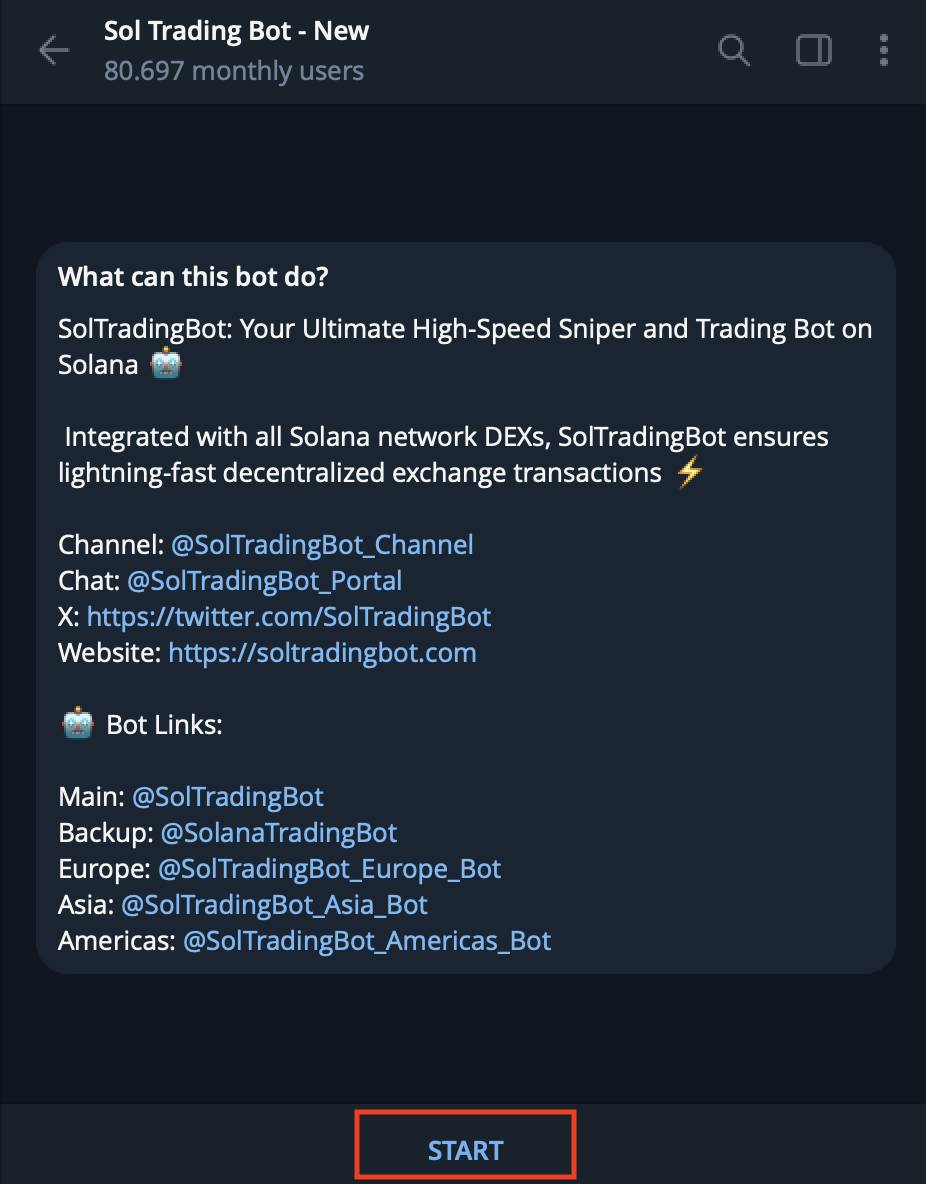Open the @SolTradingBot_Channel link
The width and height of the screenshot is (926, 1184).
click(x=323, y=544)
